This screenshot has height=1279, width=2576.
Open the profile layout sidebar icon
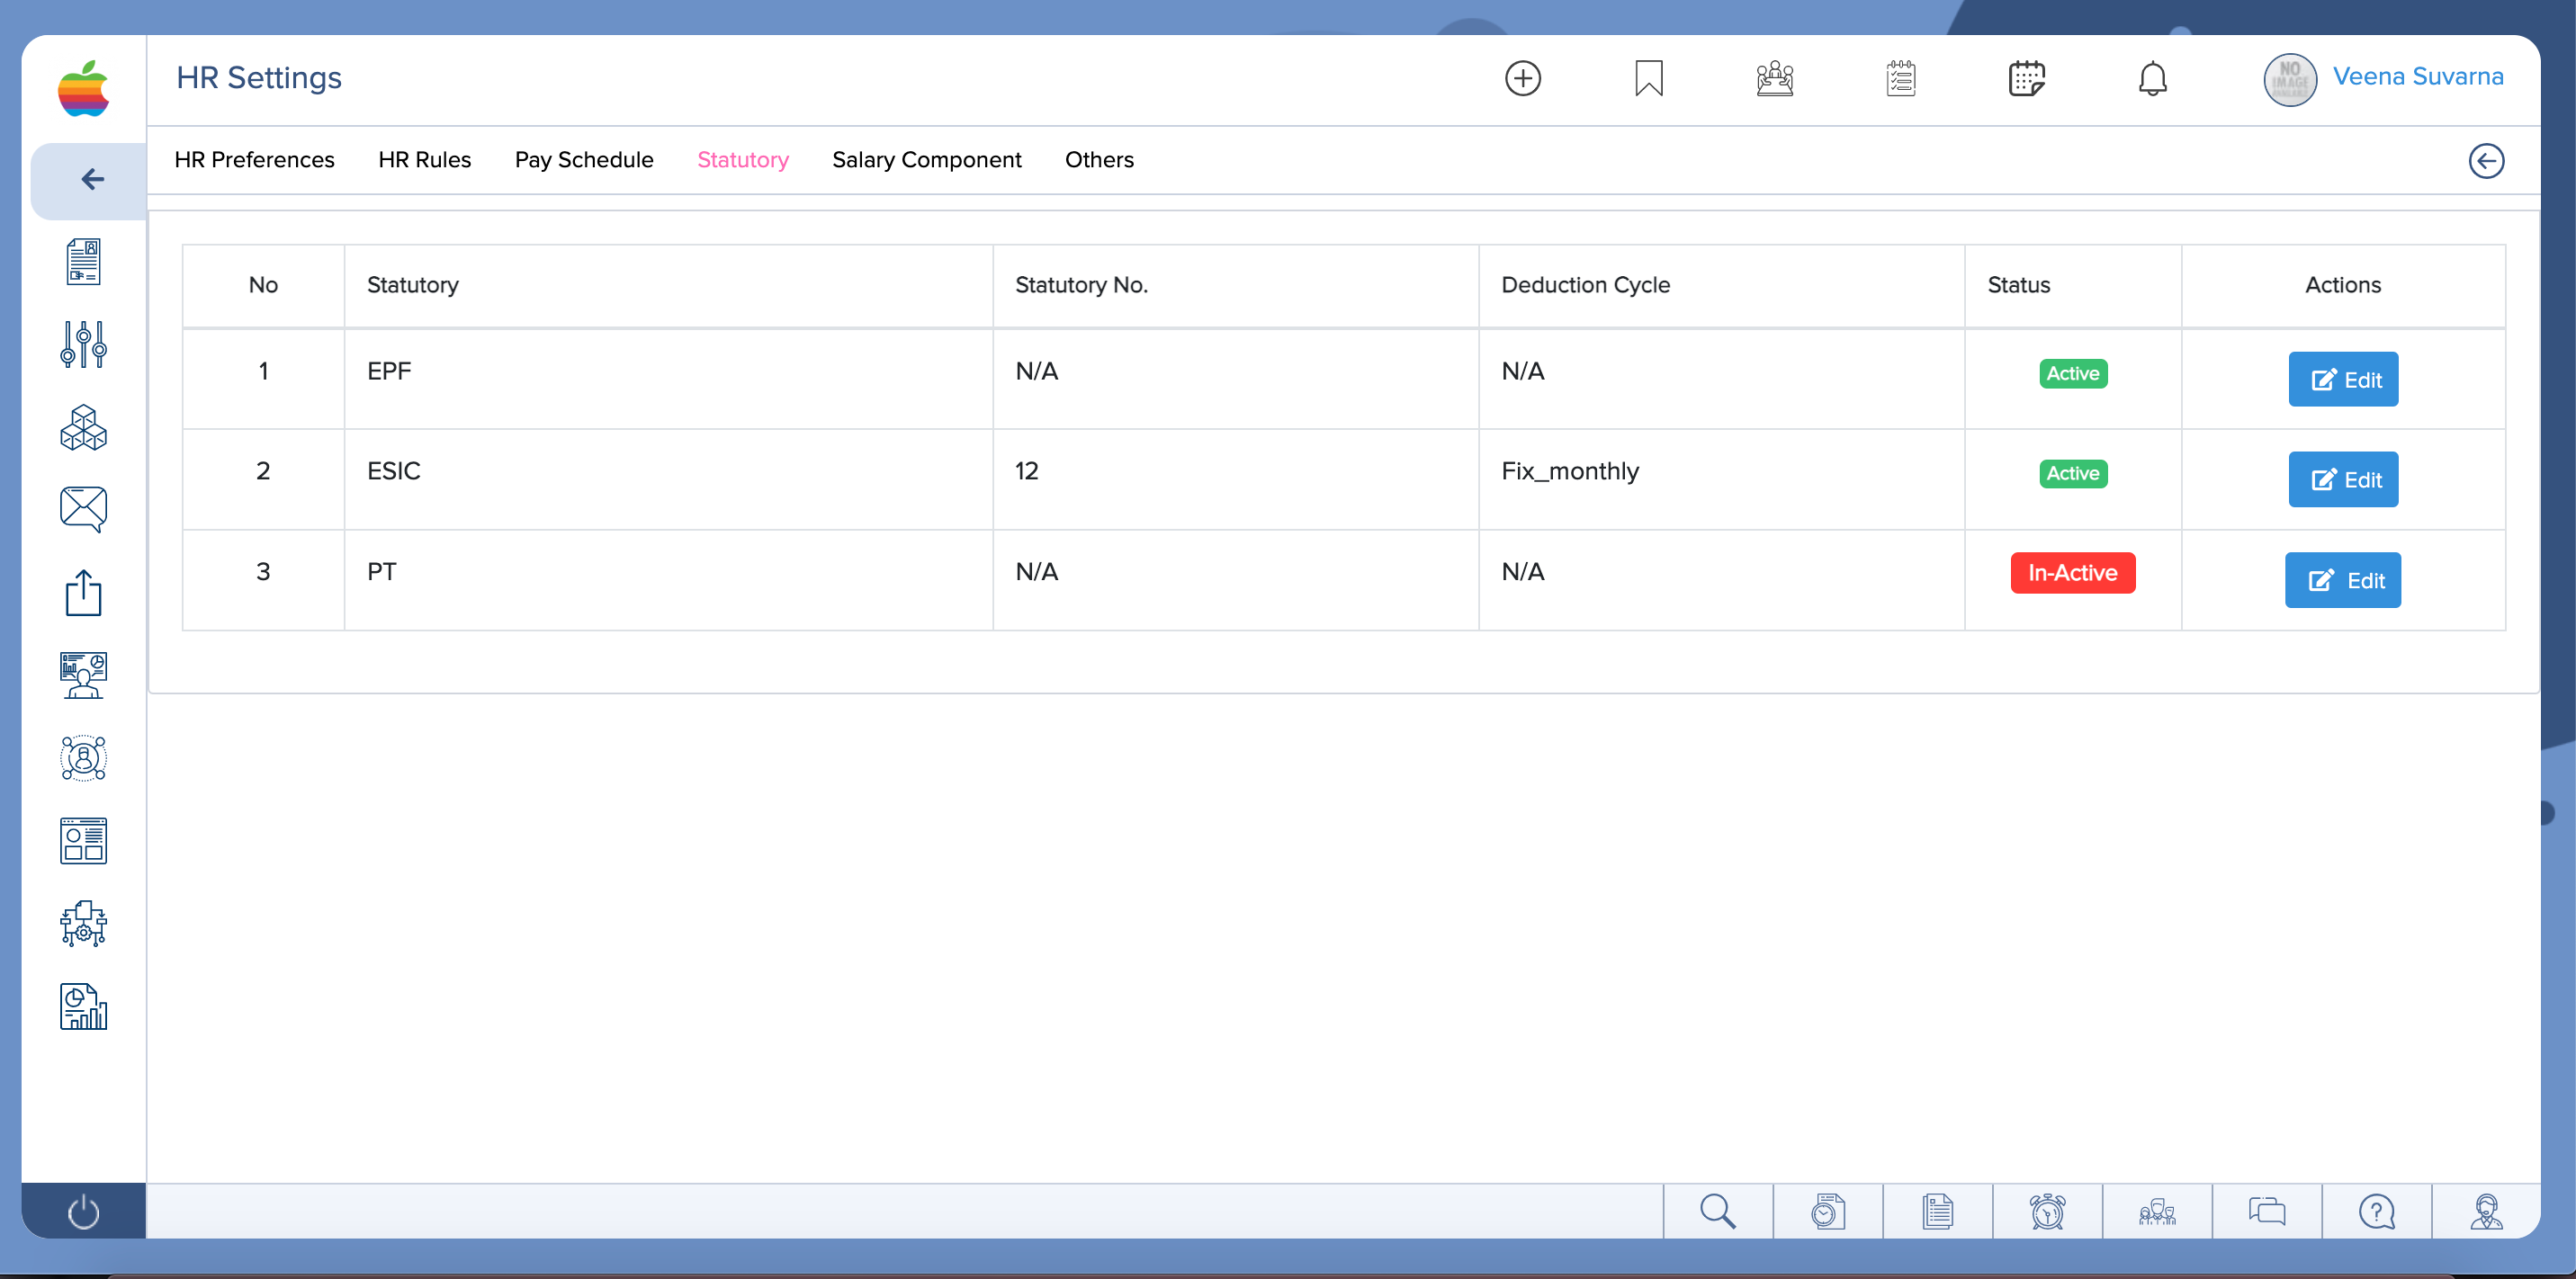point(83,841)
